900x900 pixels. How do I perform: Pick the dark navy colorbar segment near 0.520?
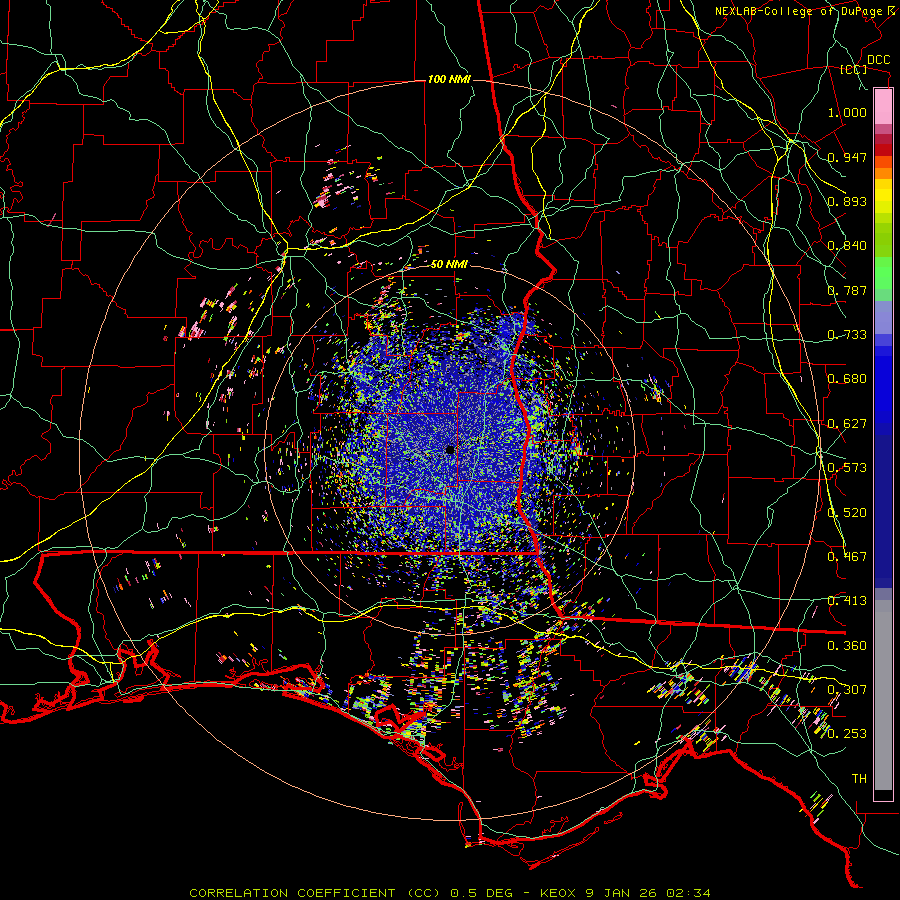coord(883,505)
